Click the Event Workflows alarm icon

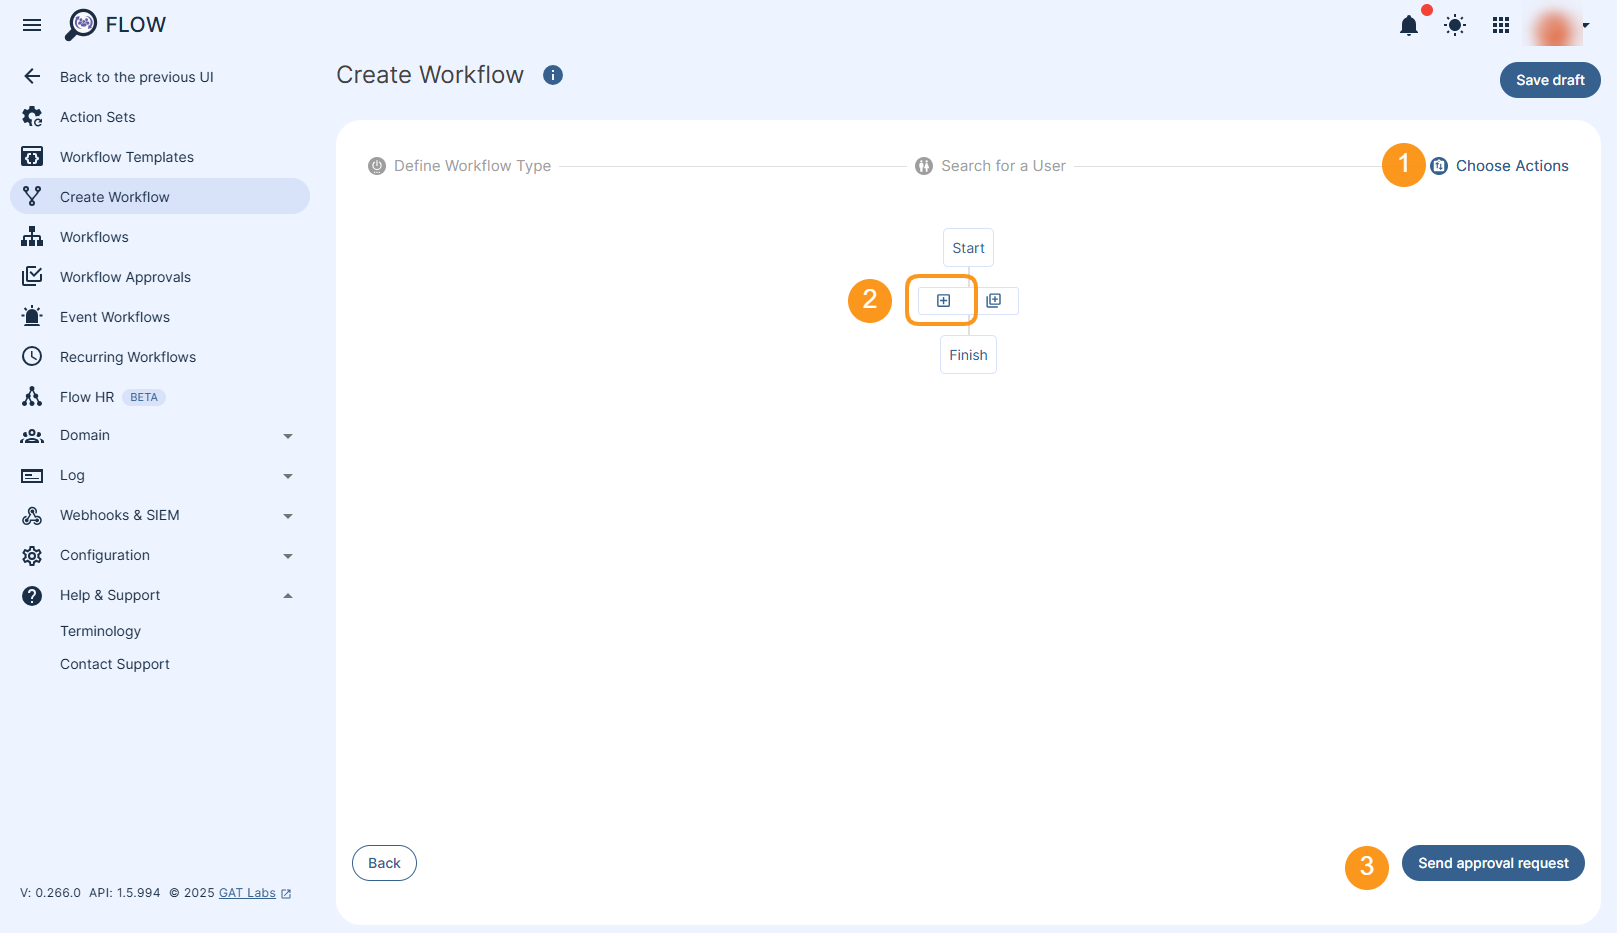[31, 316]
